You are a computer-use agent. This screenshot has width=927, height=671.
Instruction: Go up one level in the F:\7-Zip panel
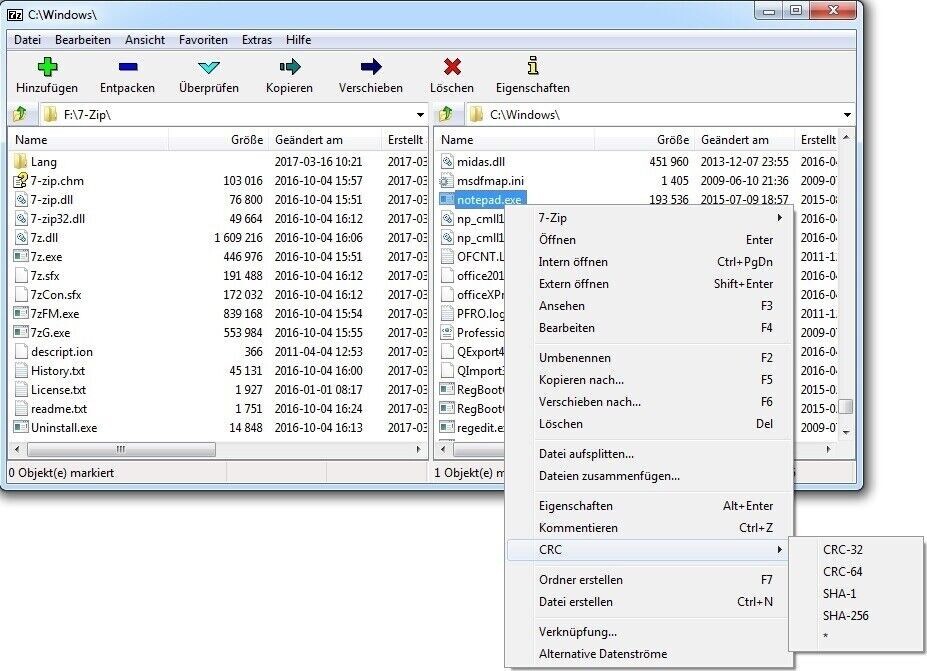pyautogui.click(x=18, y=114)
